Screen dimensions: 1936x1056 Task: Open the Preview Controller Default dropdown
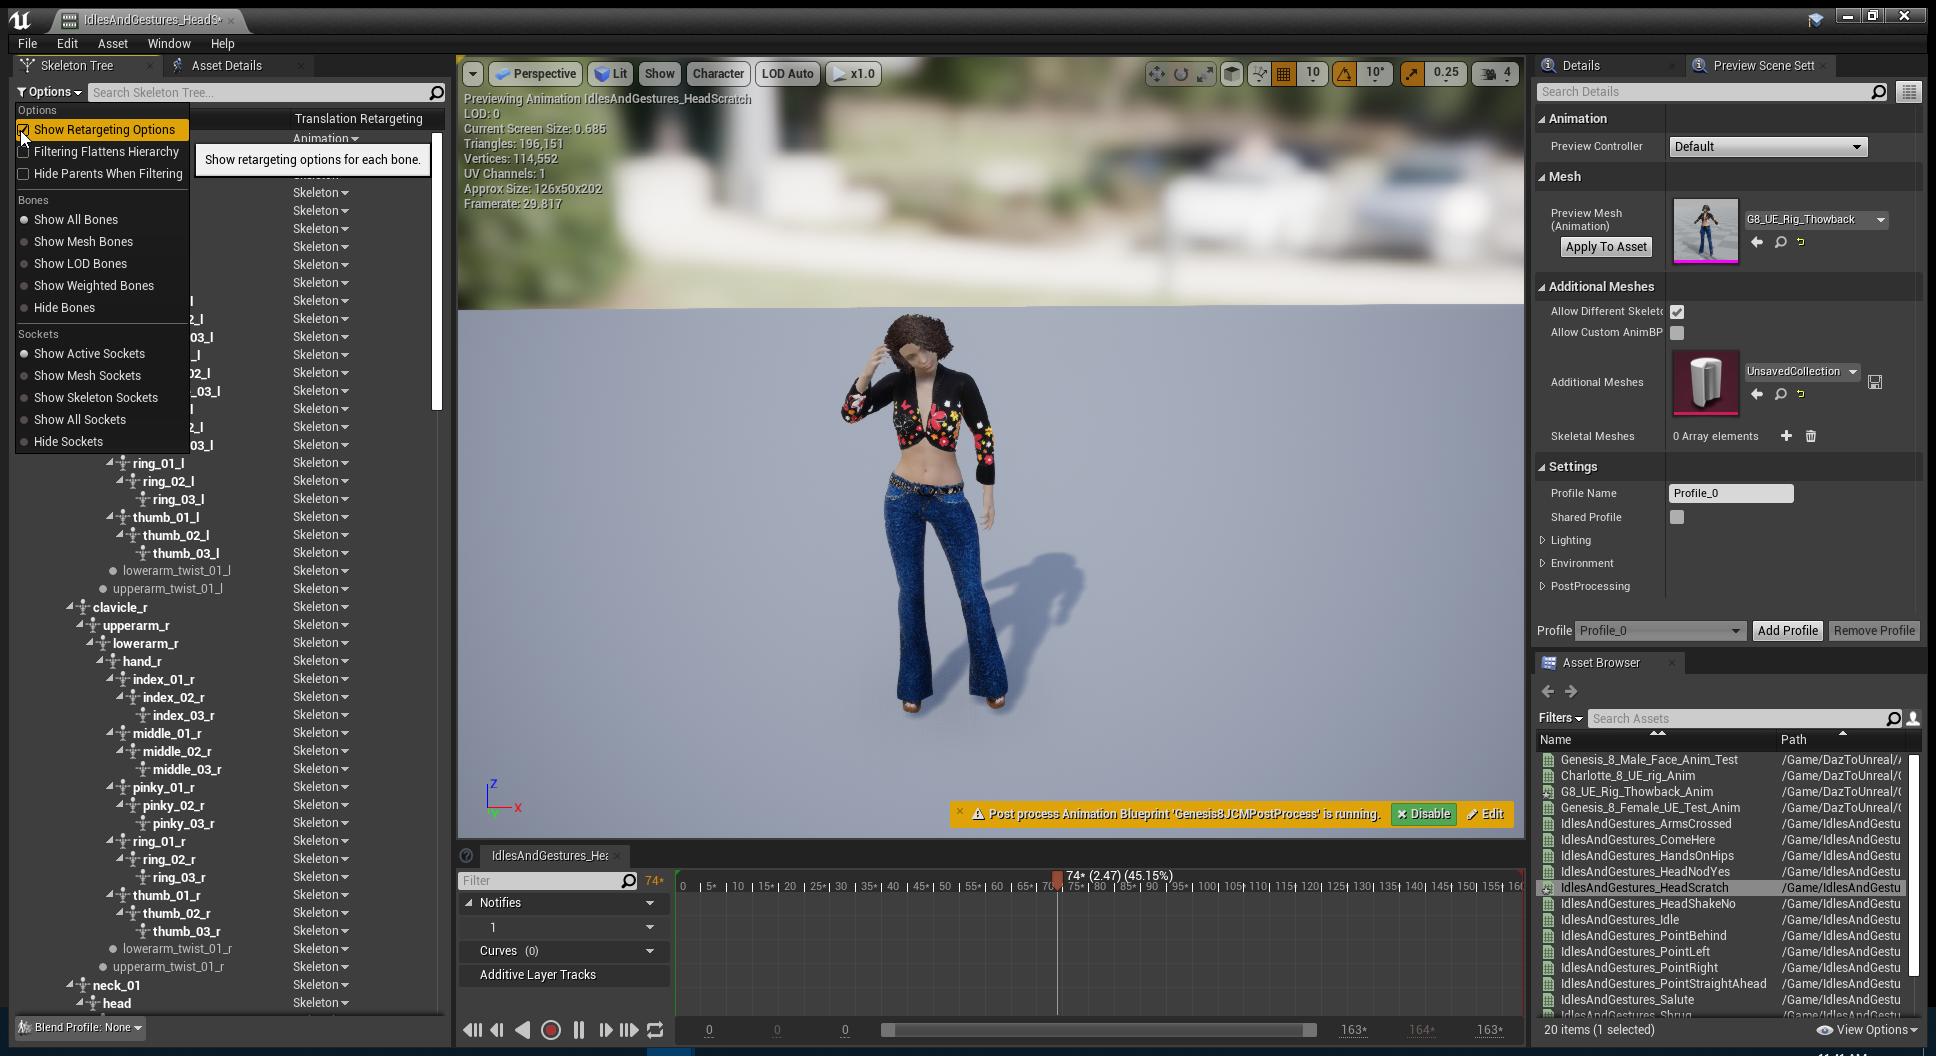(x=1768, y=147)
